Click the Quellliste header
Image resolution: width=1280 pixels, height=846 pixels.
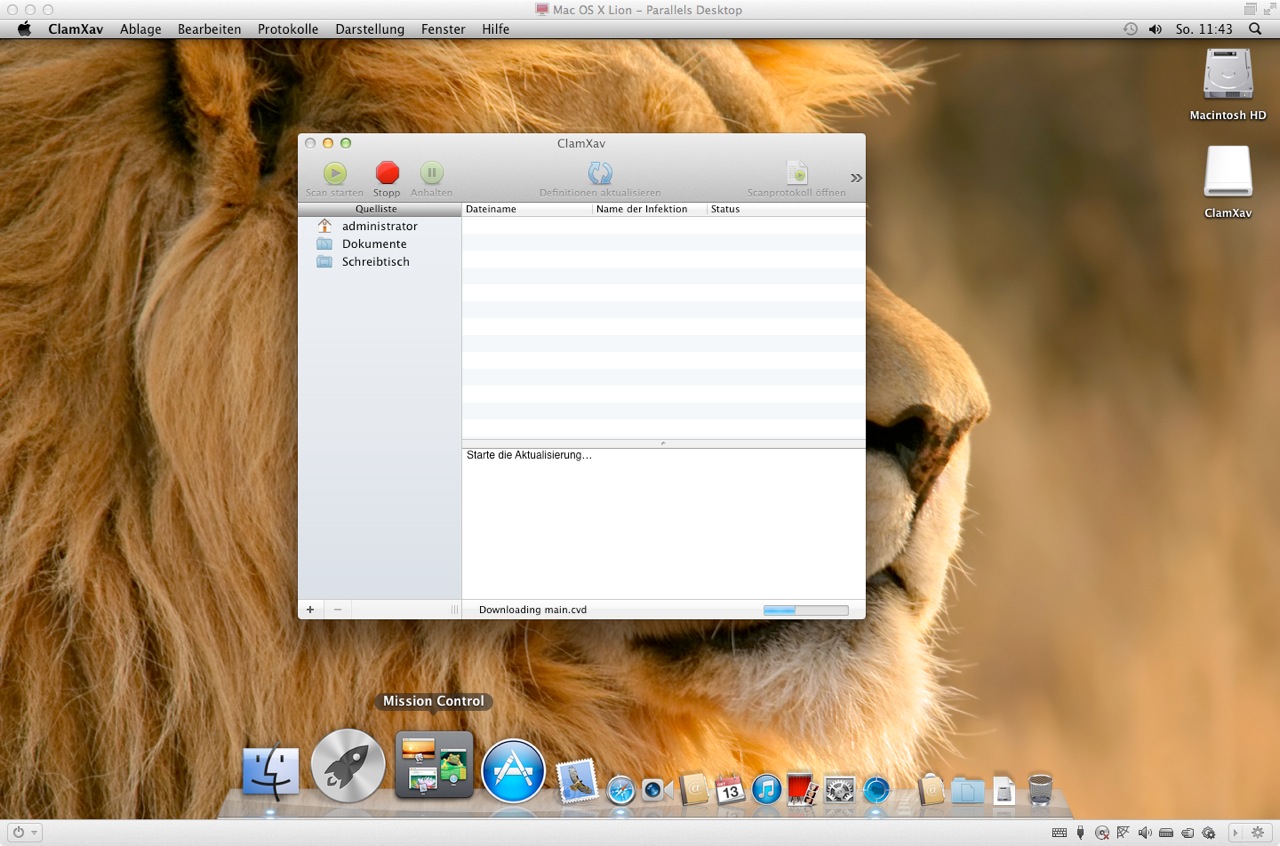(379, 209)
